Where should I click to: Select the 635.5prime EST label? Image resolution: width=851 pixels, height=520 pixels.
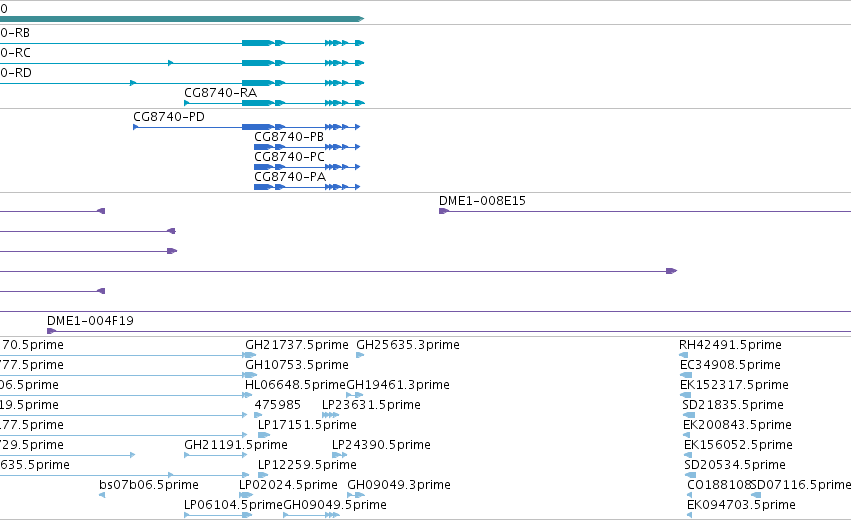(35, 465)
